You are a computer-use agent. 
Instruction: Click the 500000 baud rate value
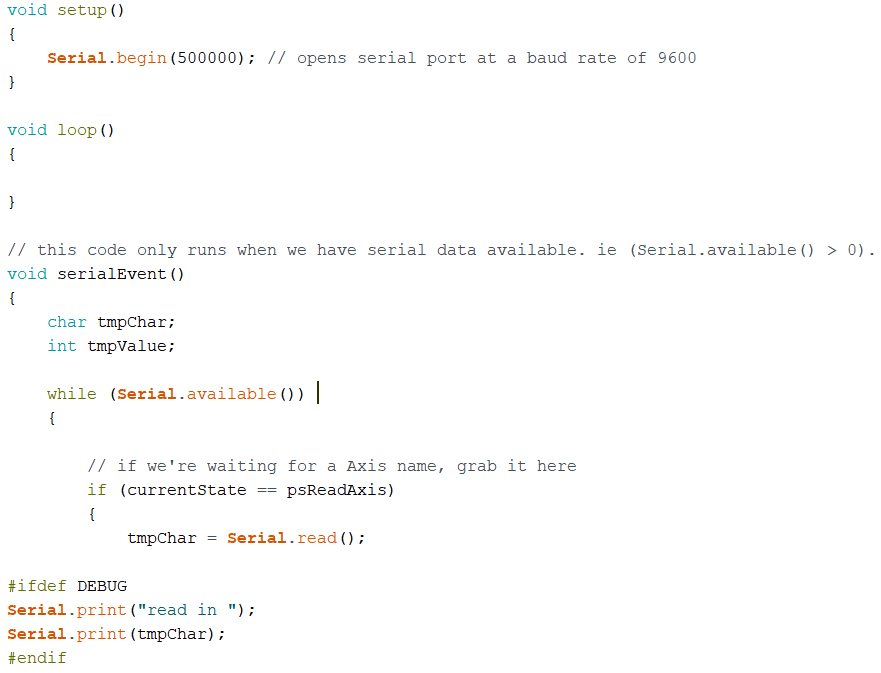click(207, 58)
